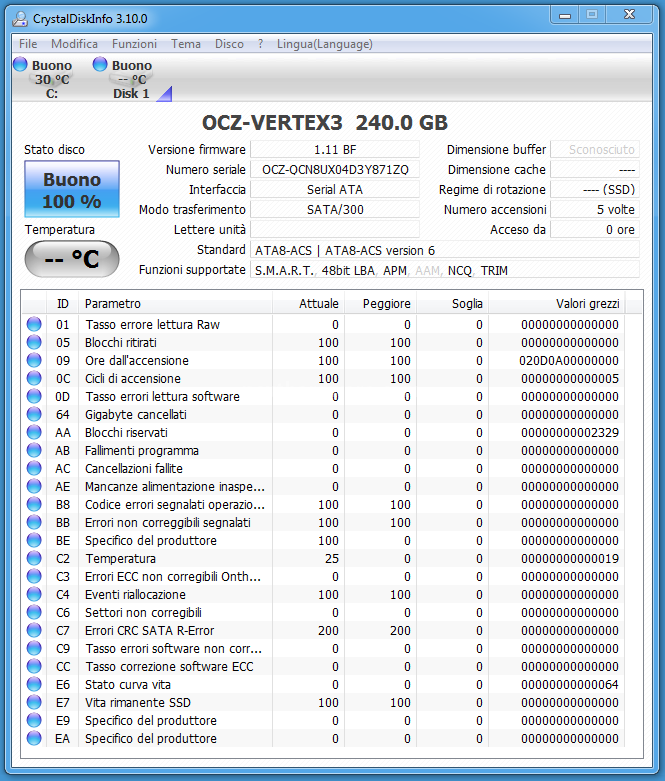Viewport: 665px width, 781px height.
Task: Click the Interfaccia field Serial ATA
Action: (335, 190)
